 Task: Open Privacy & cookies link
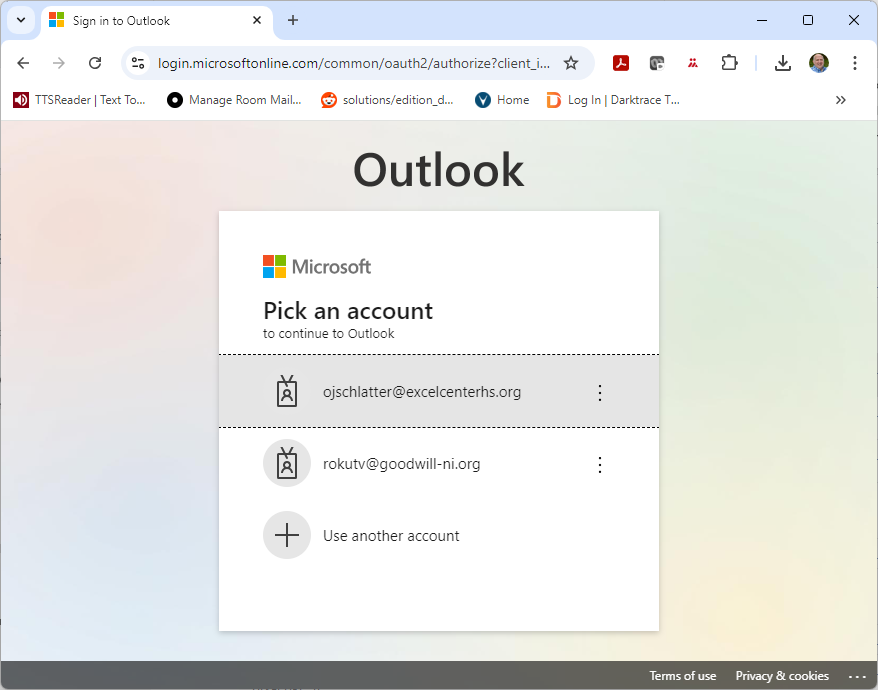coord(782,675)
